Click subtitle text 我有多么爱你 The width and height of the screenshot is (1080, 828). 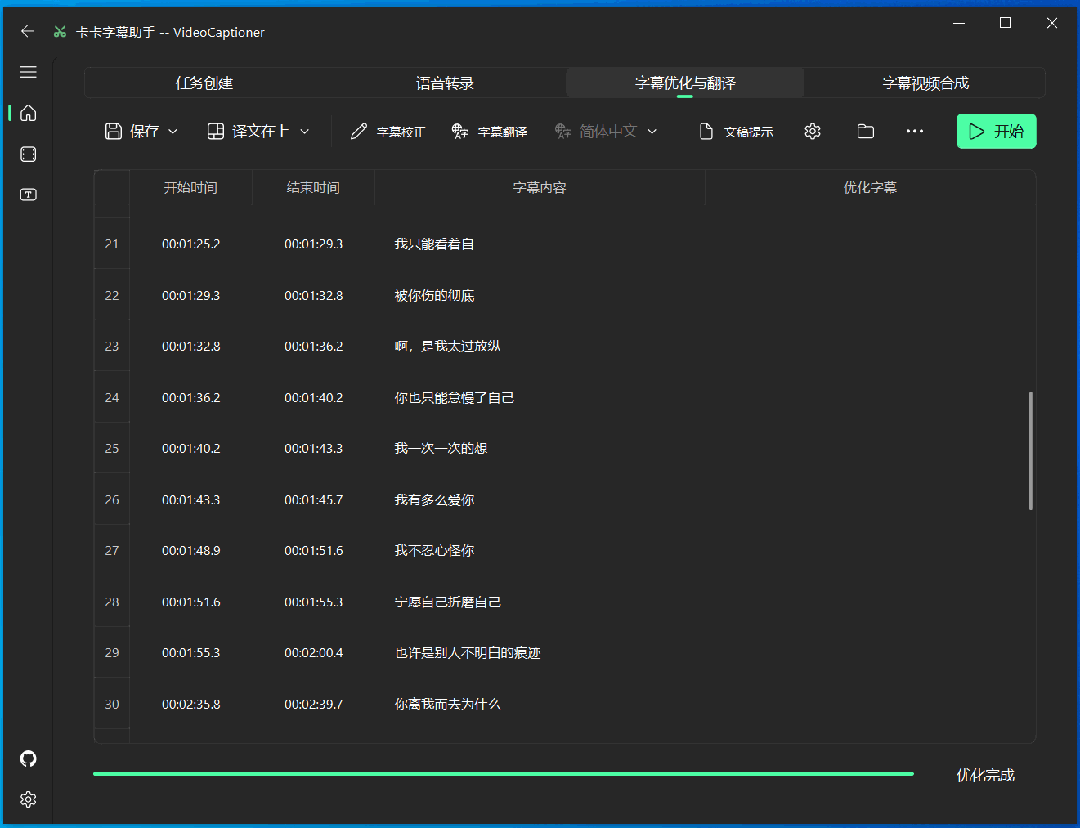coord(434,499)
